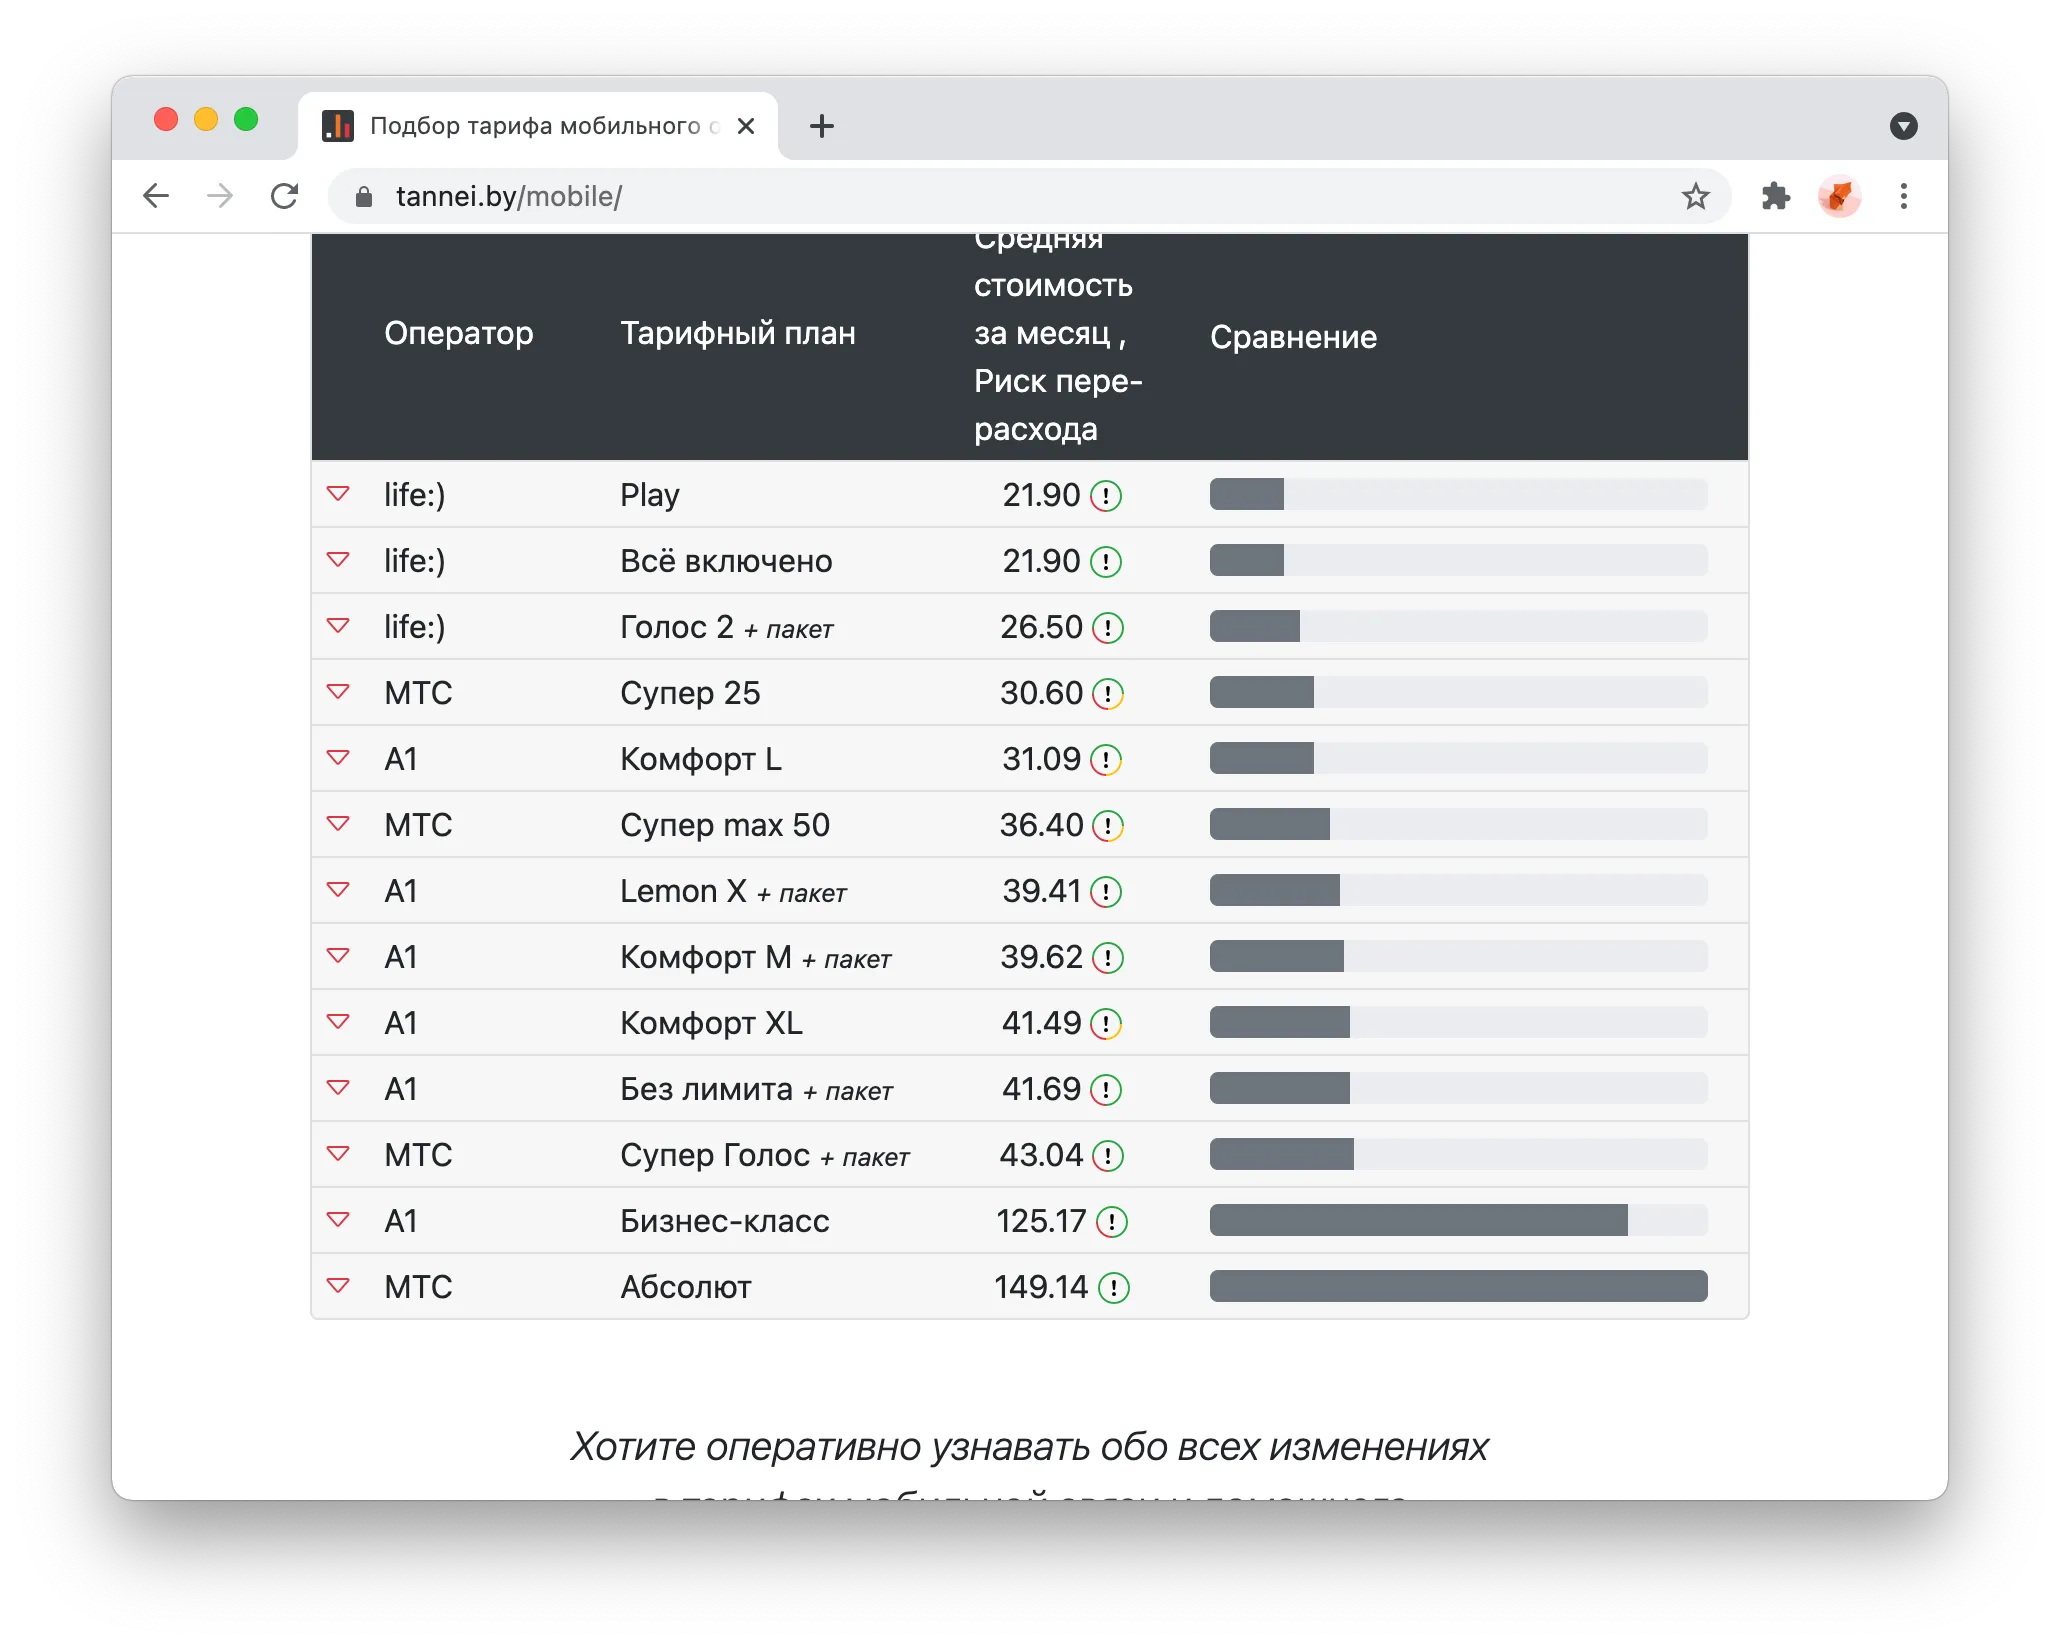
Task: Click the Тарифный план column header
Action: pos(738,333)
